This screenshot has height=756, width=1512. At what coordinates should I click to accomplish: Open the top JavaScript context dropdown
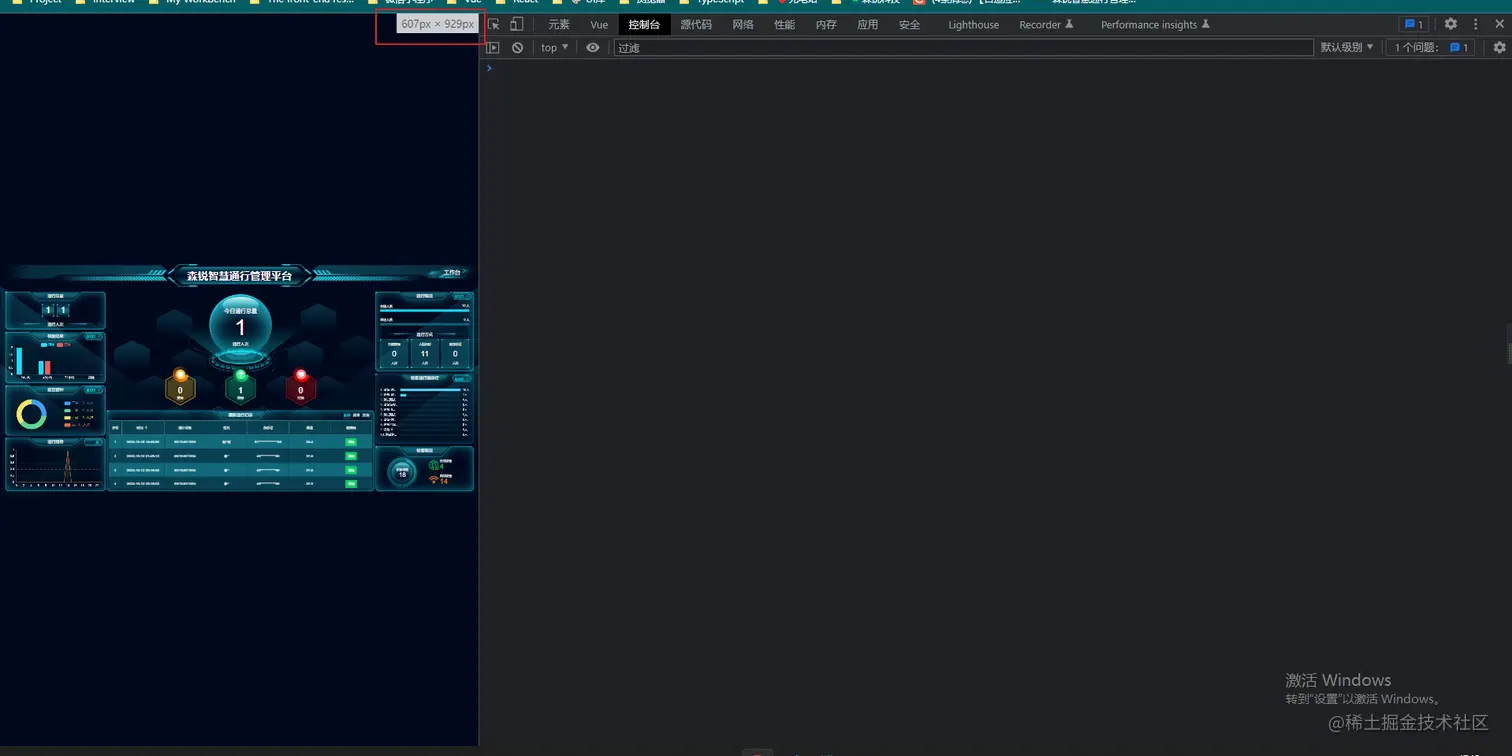pos(555,48)
